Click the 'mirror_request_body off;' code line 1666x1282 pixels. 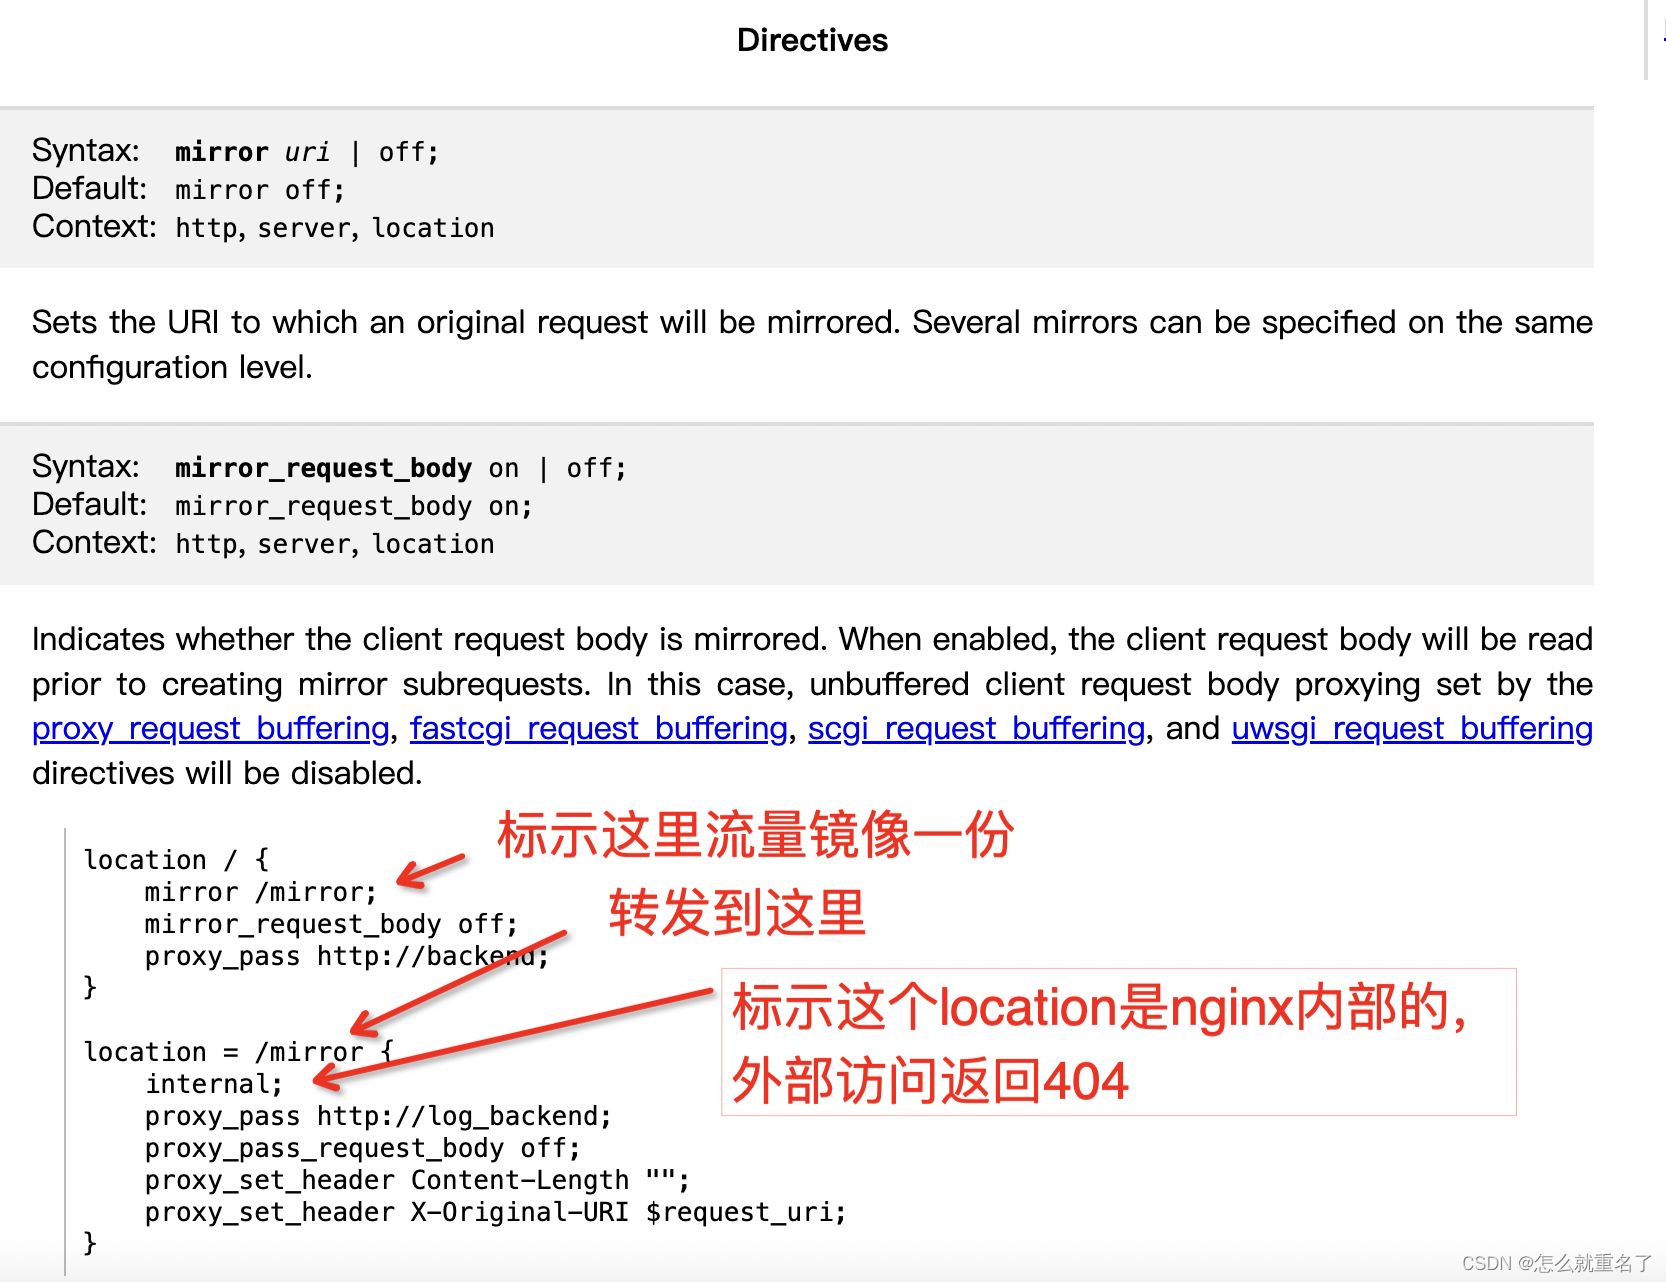coord(332,924)
